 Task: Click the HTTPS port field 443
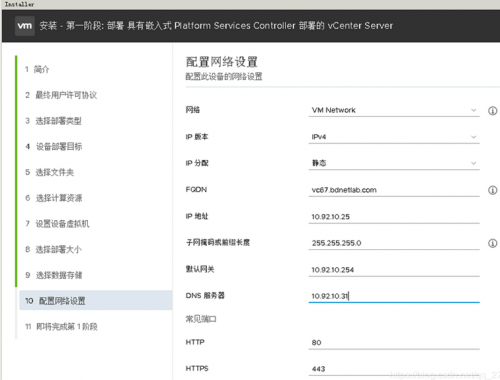click(394, 369)
